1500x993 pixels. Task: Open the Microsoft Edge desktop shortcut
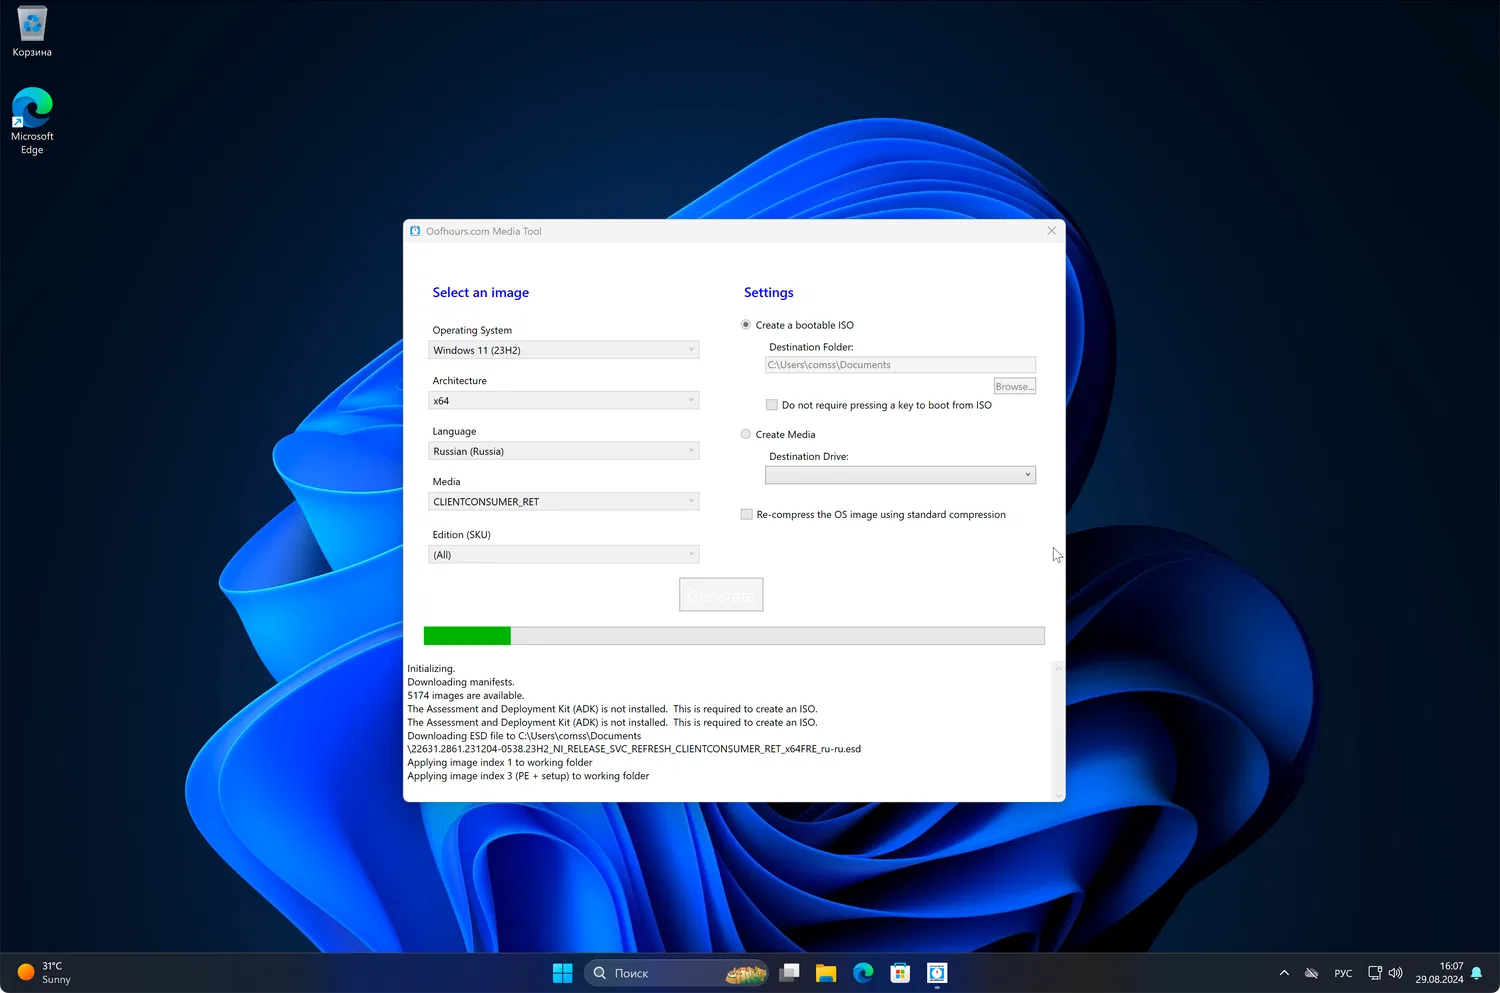(32, 110)
